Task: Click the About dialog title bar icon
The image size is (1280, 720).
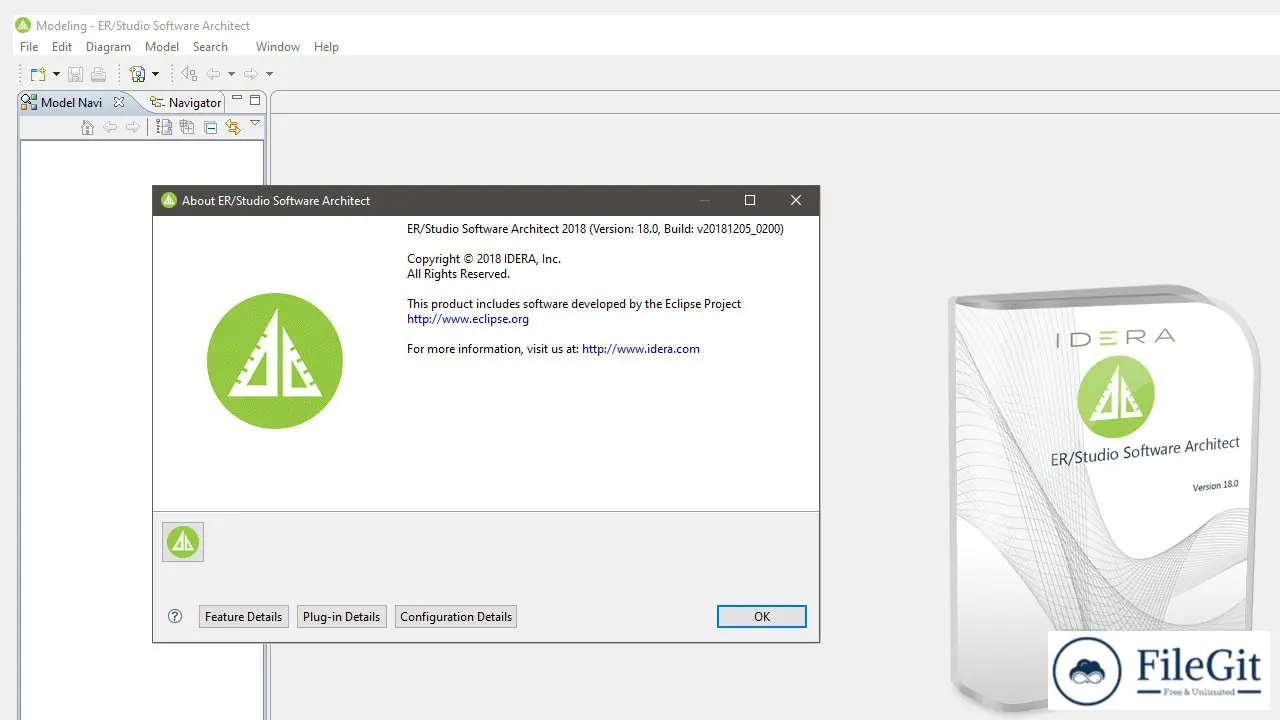Action: pyautogui.click(x=169, y=200)
